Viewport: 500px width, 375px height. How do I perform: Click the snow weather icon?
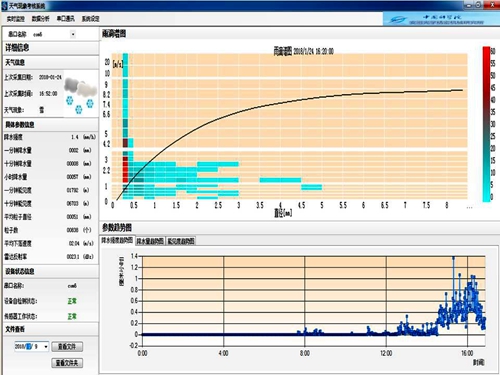click(81, 95)
